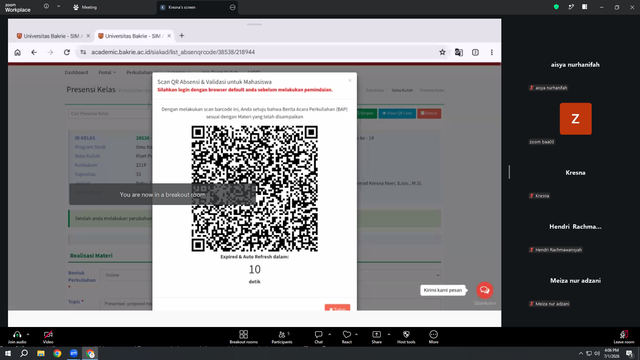Bookmark page with the star icon
The height and width of the screenshot is (360, 640).
(x=442, y=52)
